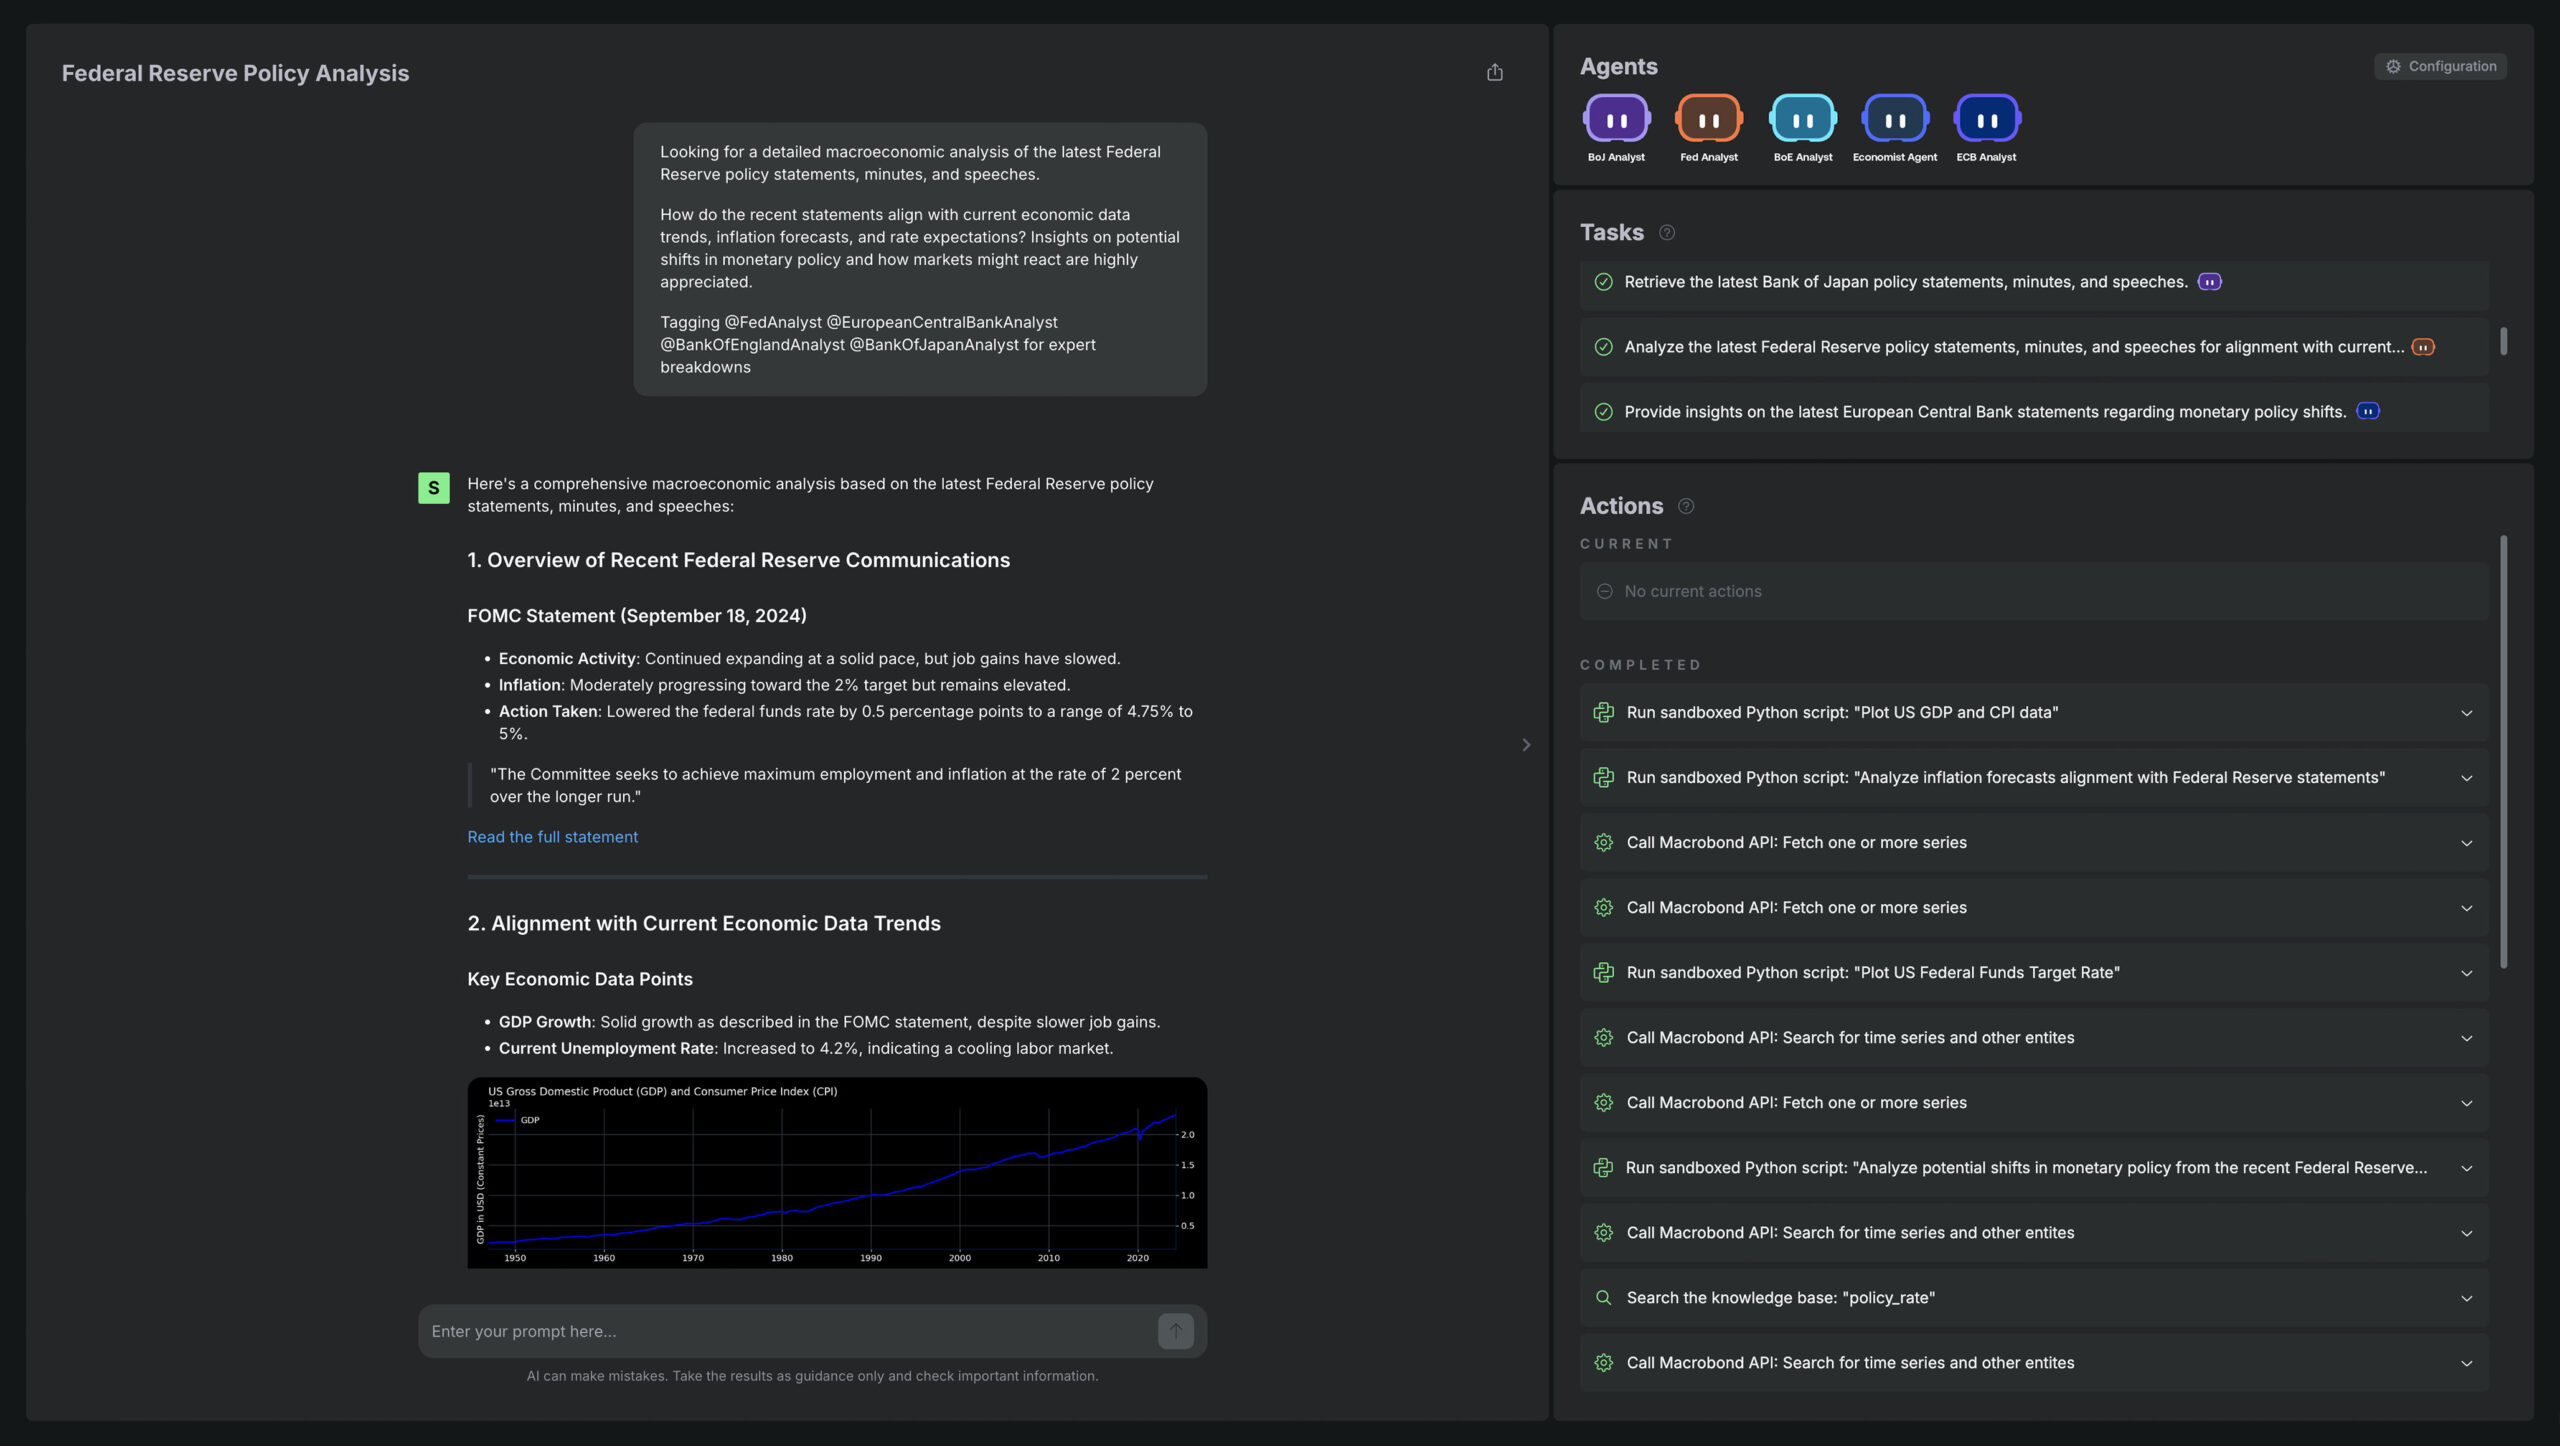Click the Committee quote about maximum employment
The width and height of the screenshot is (2560, 1446).
tap(835, 785)
